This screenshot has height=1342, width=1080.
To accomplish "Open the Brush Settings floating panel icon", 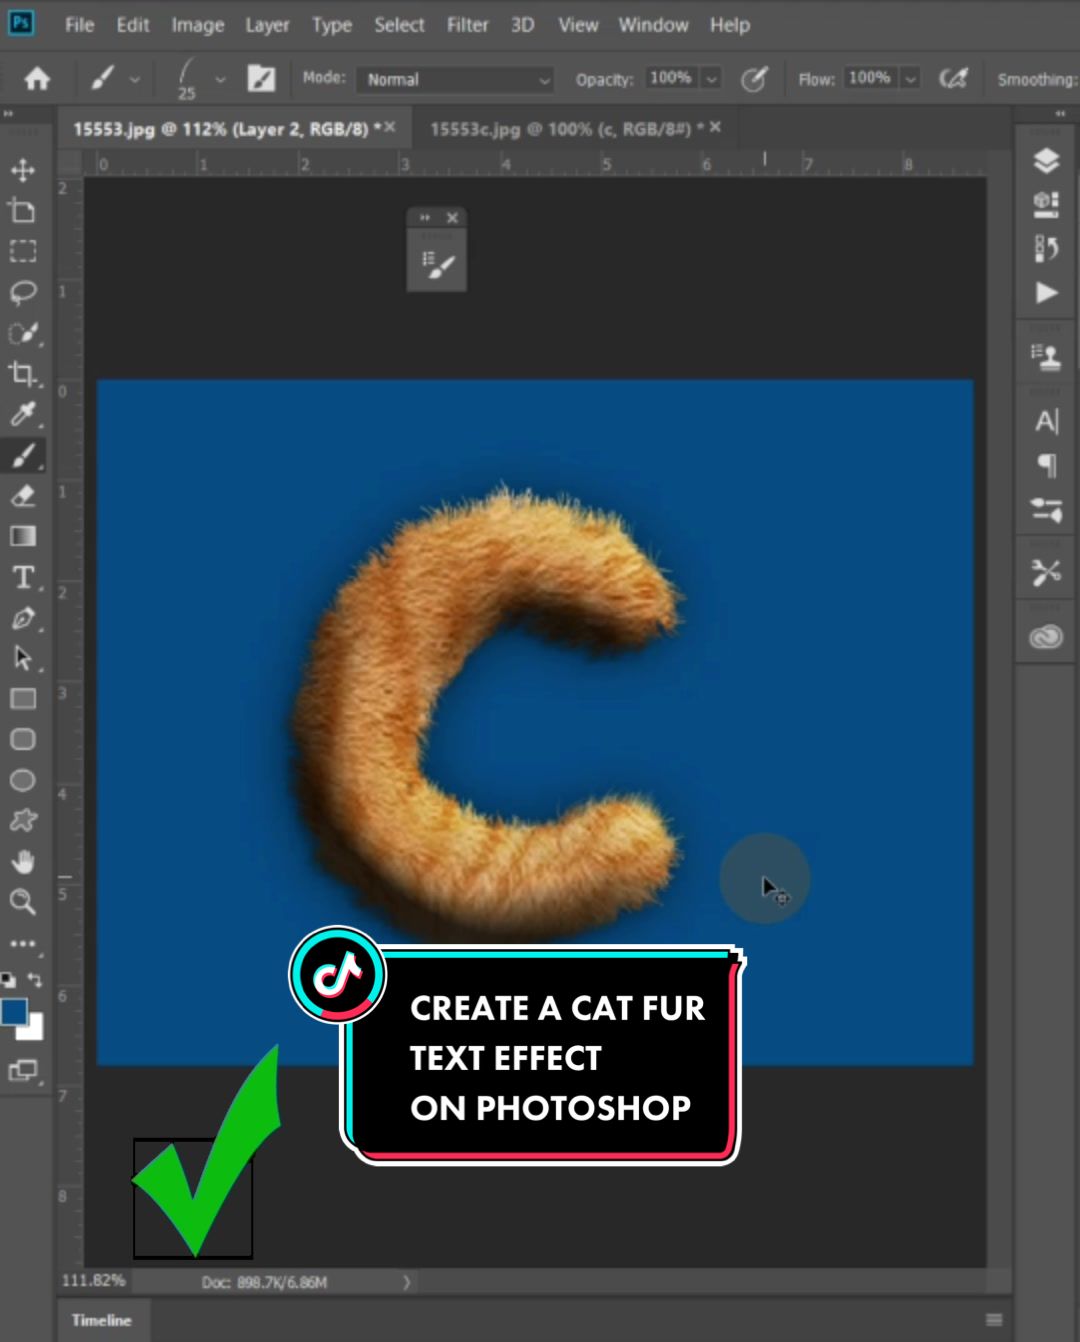I will pos(437,265).
